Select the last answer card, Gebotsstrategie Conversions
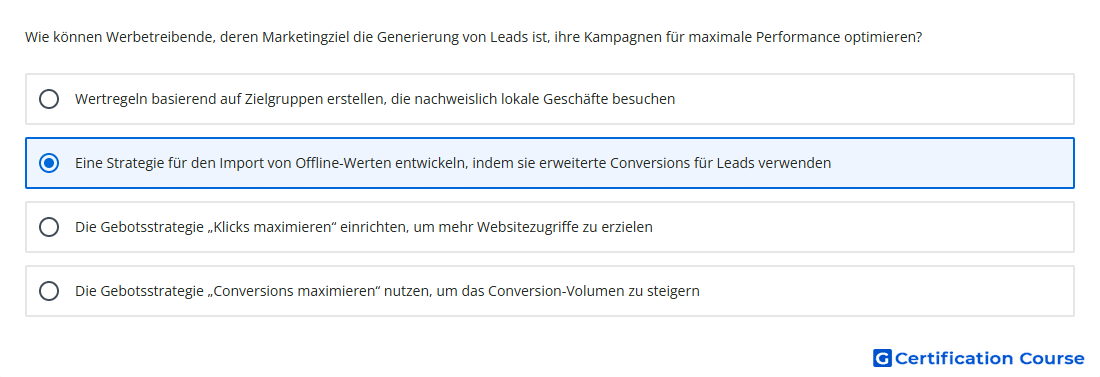 [550, 291]
